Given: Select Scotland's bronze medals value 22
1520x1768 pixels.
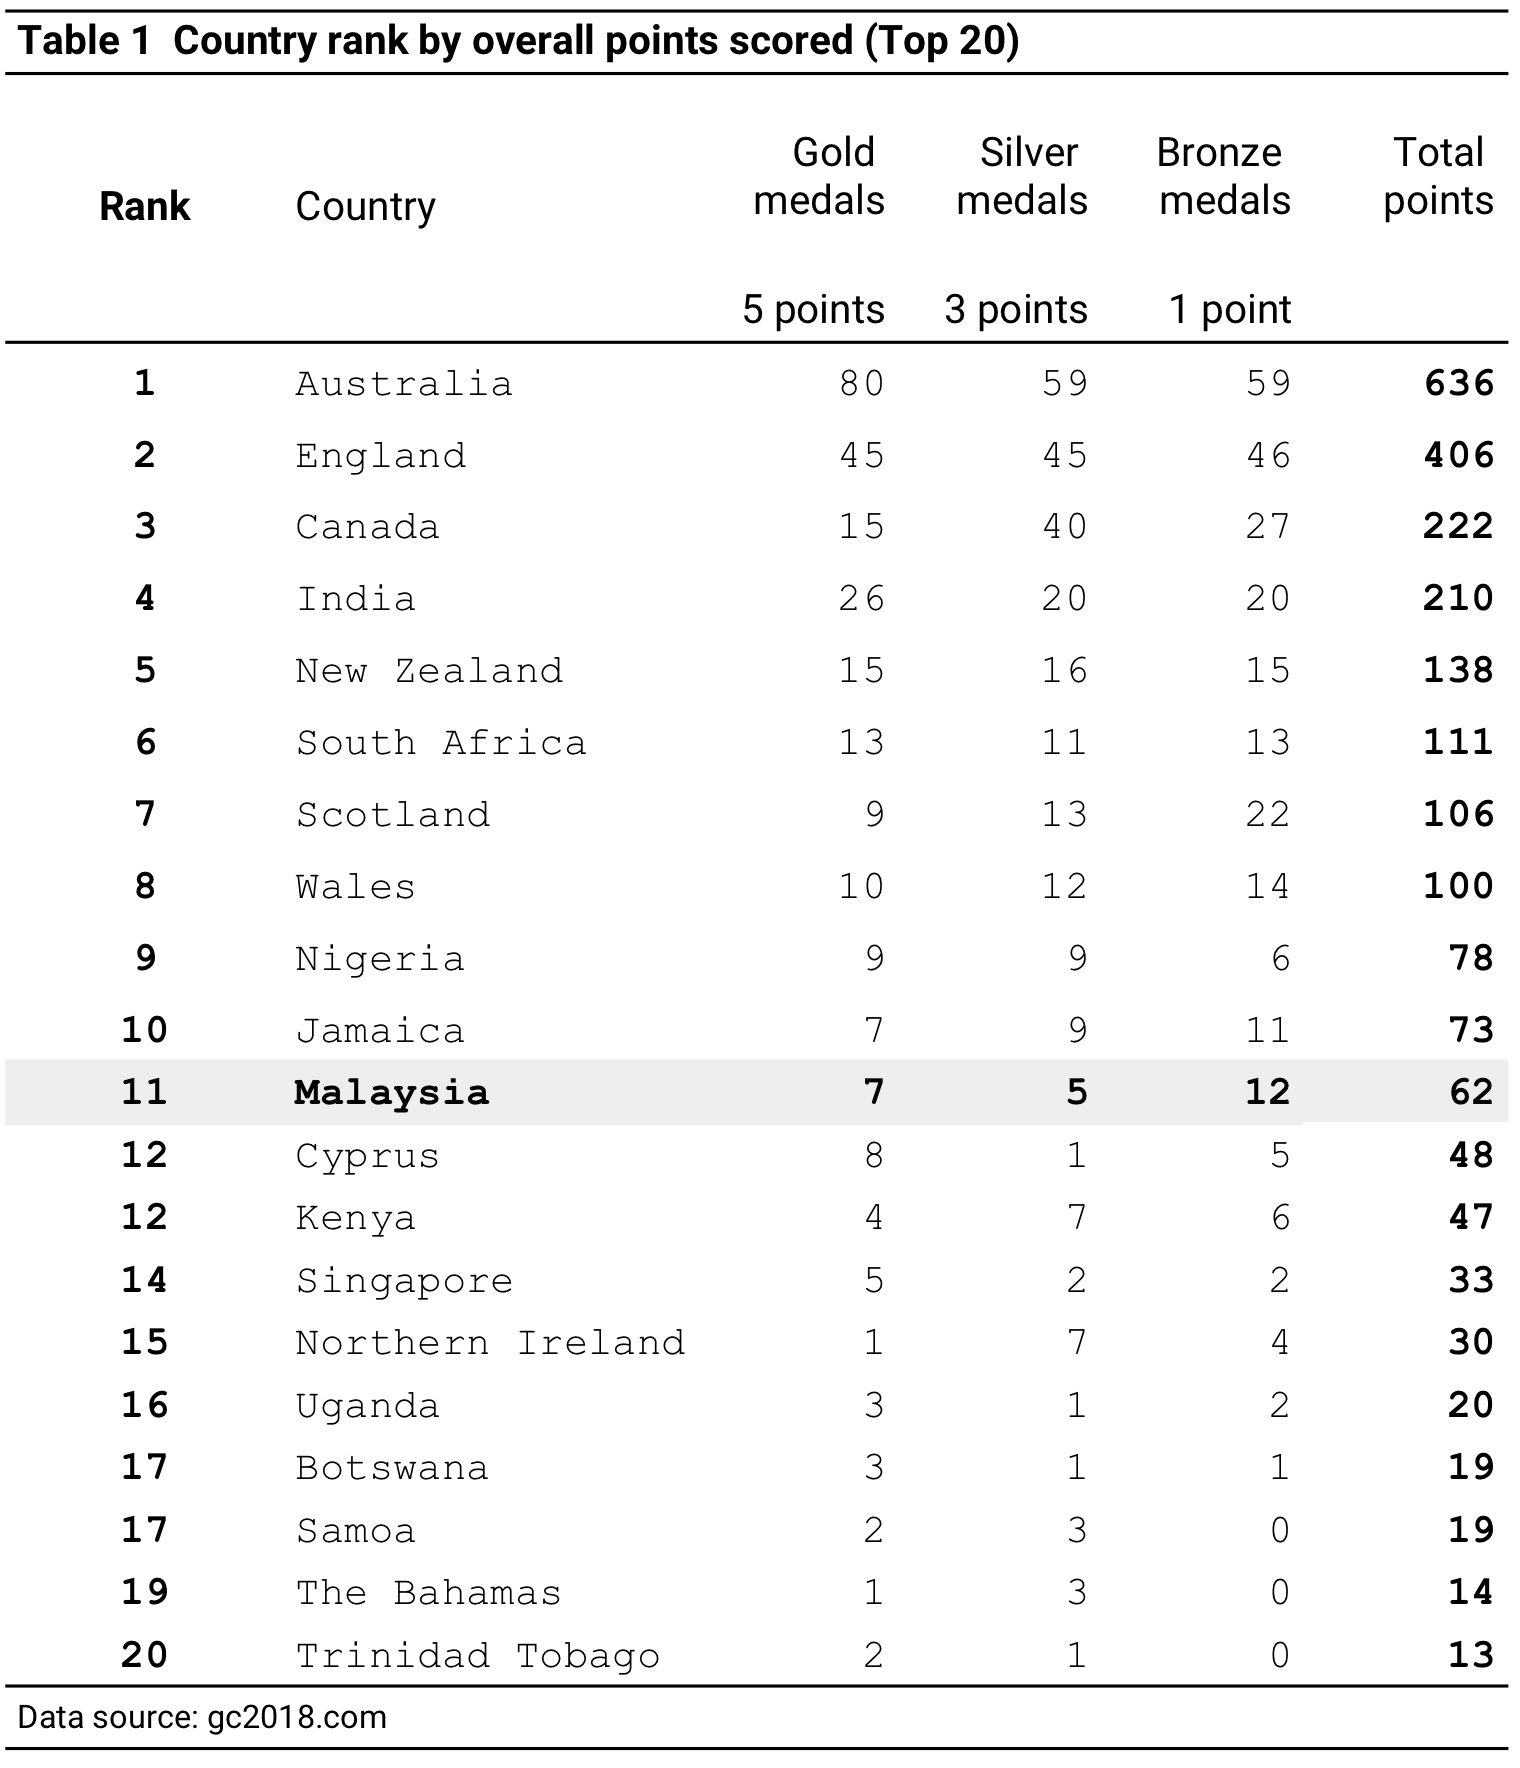Looking at the screenshot, I should coord(1267,815).
